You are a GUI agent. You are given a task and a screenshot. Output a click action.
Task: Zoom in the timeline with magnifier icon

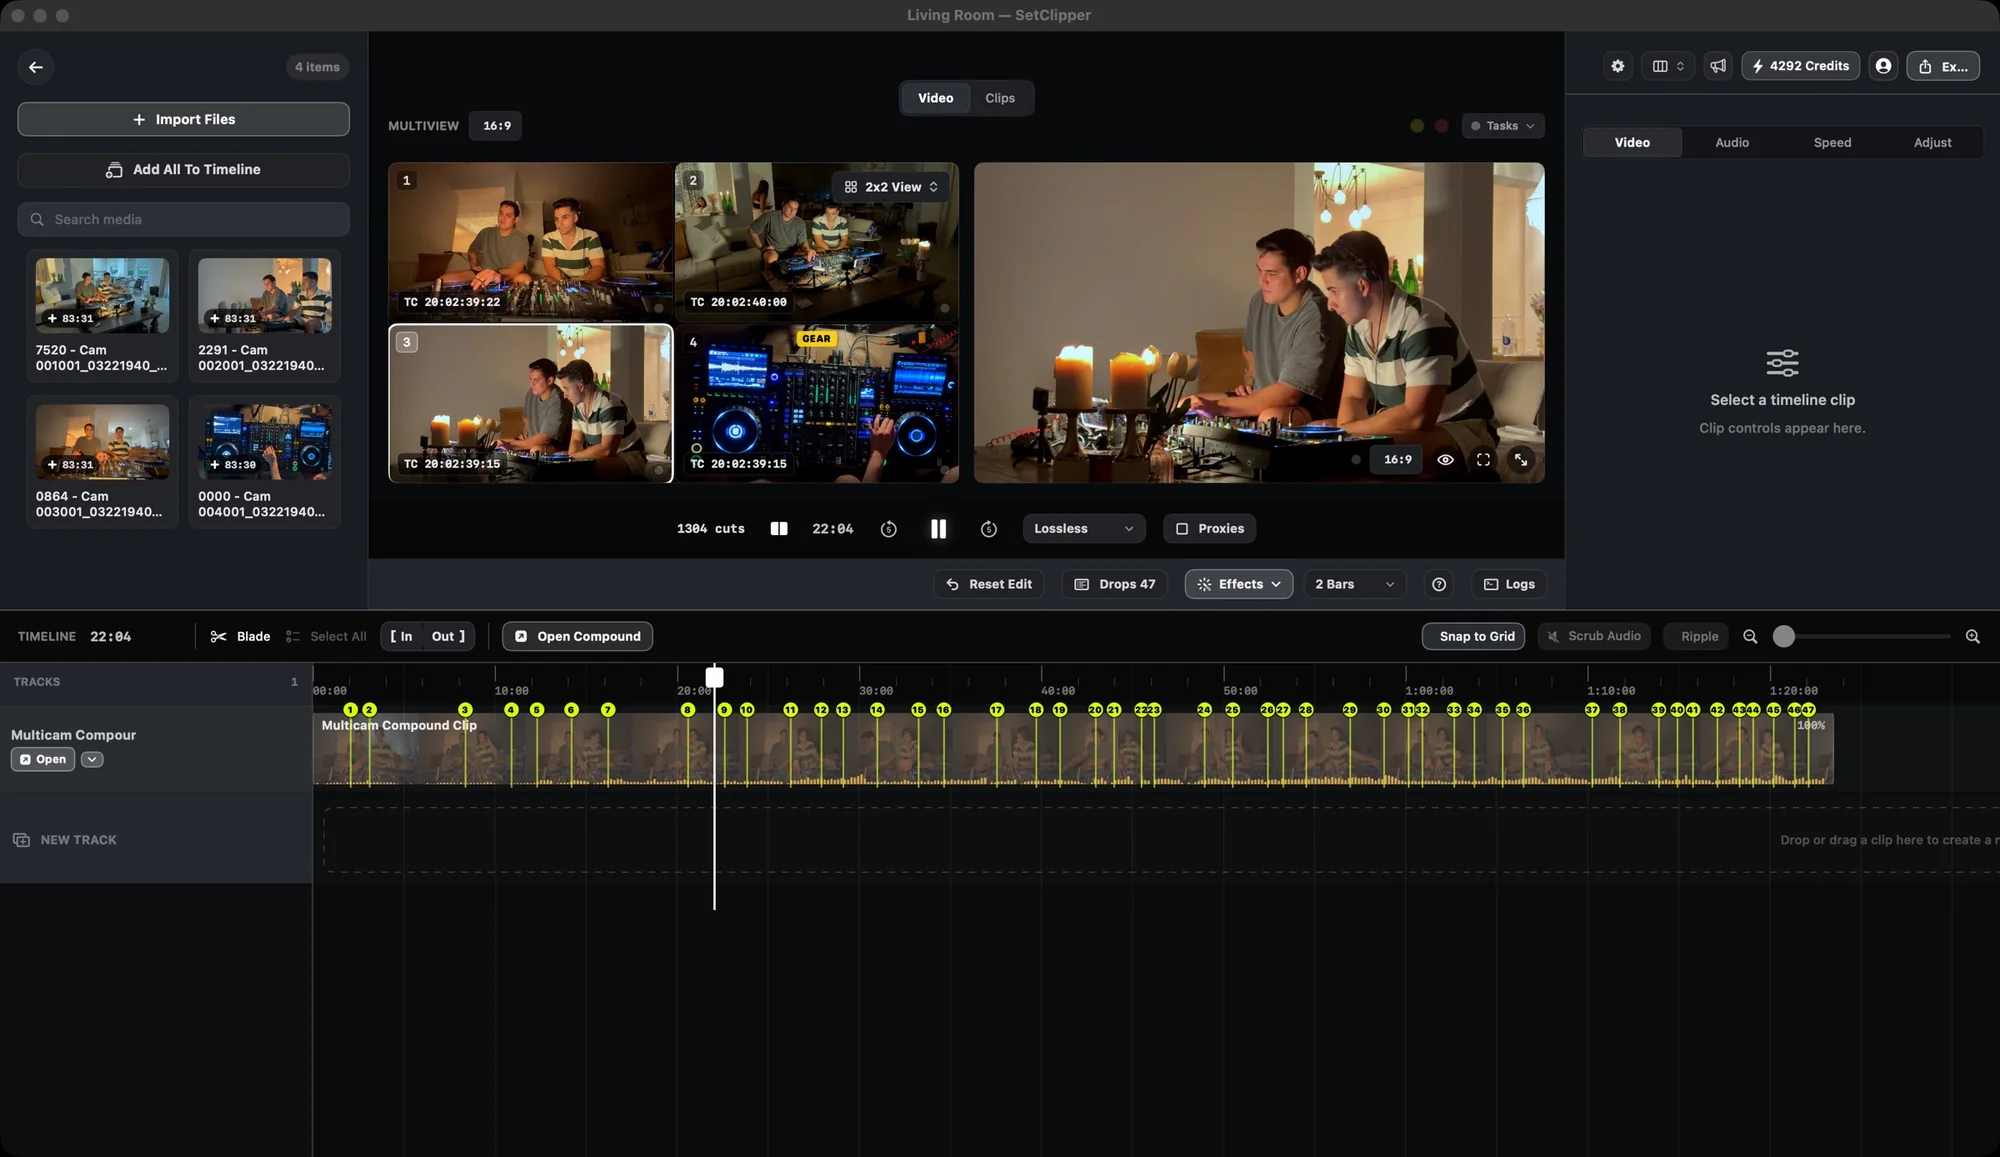click(x=1972, y=636)
